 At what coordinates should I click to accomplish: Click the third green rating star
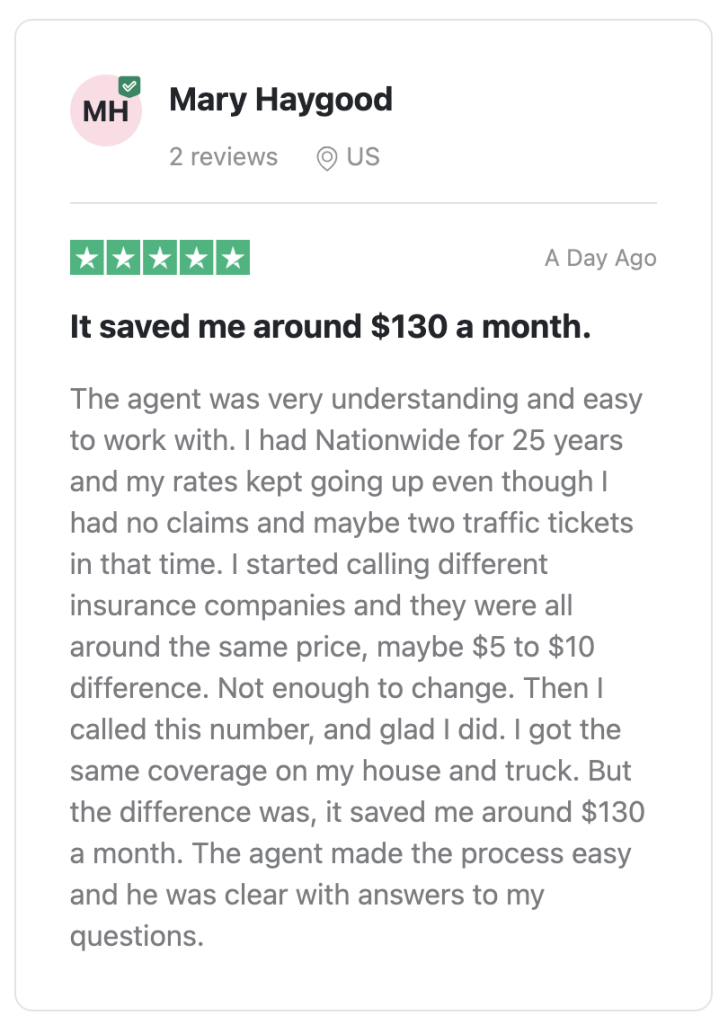click(160, 258)
